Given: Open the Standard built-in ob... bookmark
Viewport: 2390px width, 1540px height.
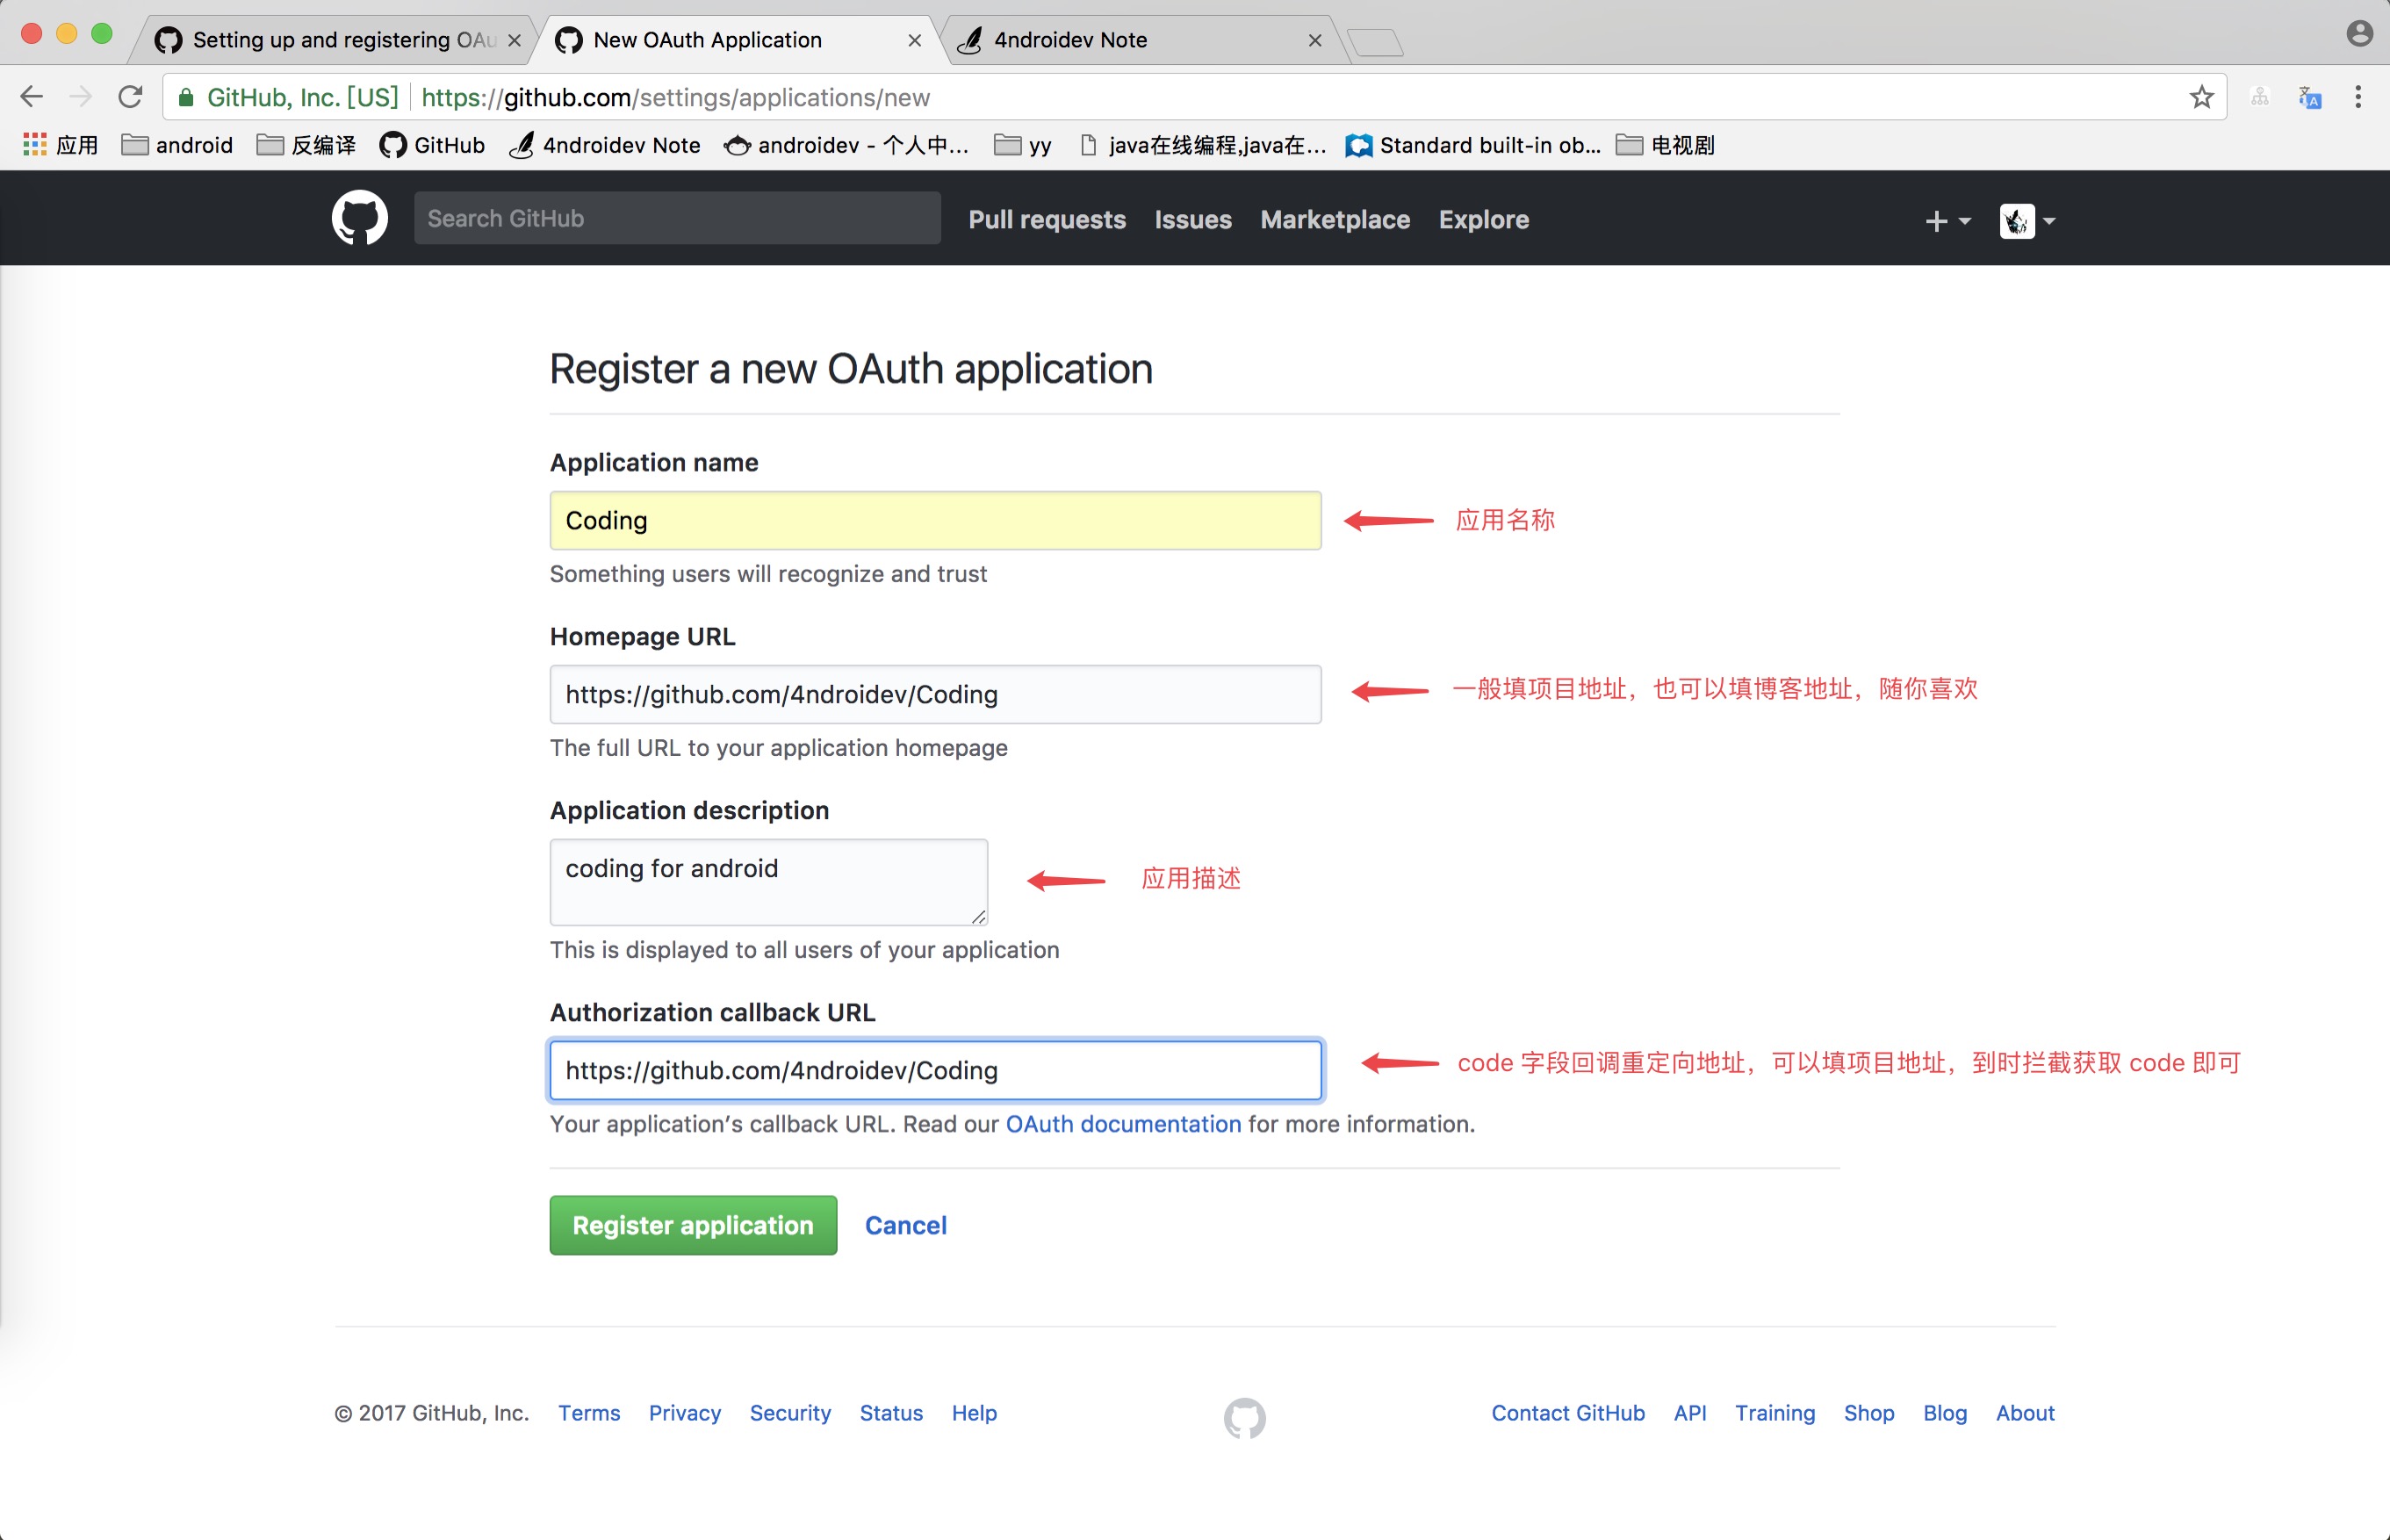Looking at the screenshot, I should pyautogui.click(x=1473, y=145).
